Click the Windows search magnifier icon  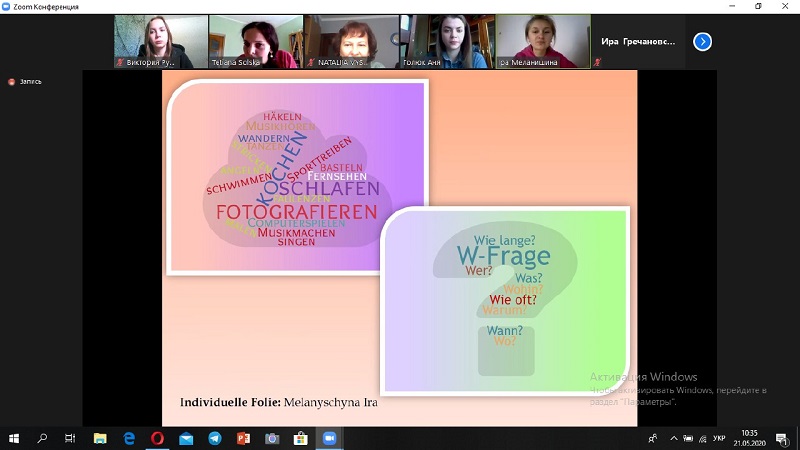click(x=42, y=438)
